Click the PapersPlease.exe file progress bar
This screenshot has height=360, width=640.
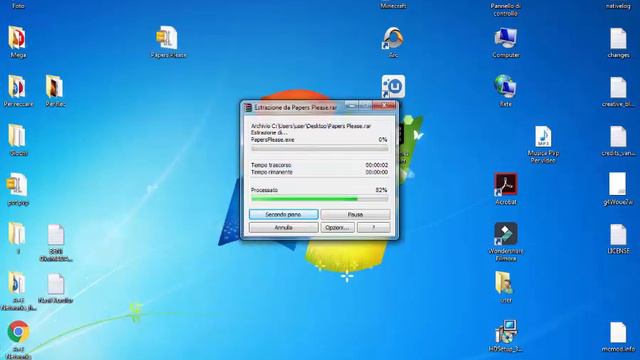(x=320, y=149)
